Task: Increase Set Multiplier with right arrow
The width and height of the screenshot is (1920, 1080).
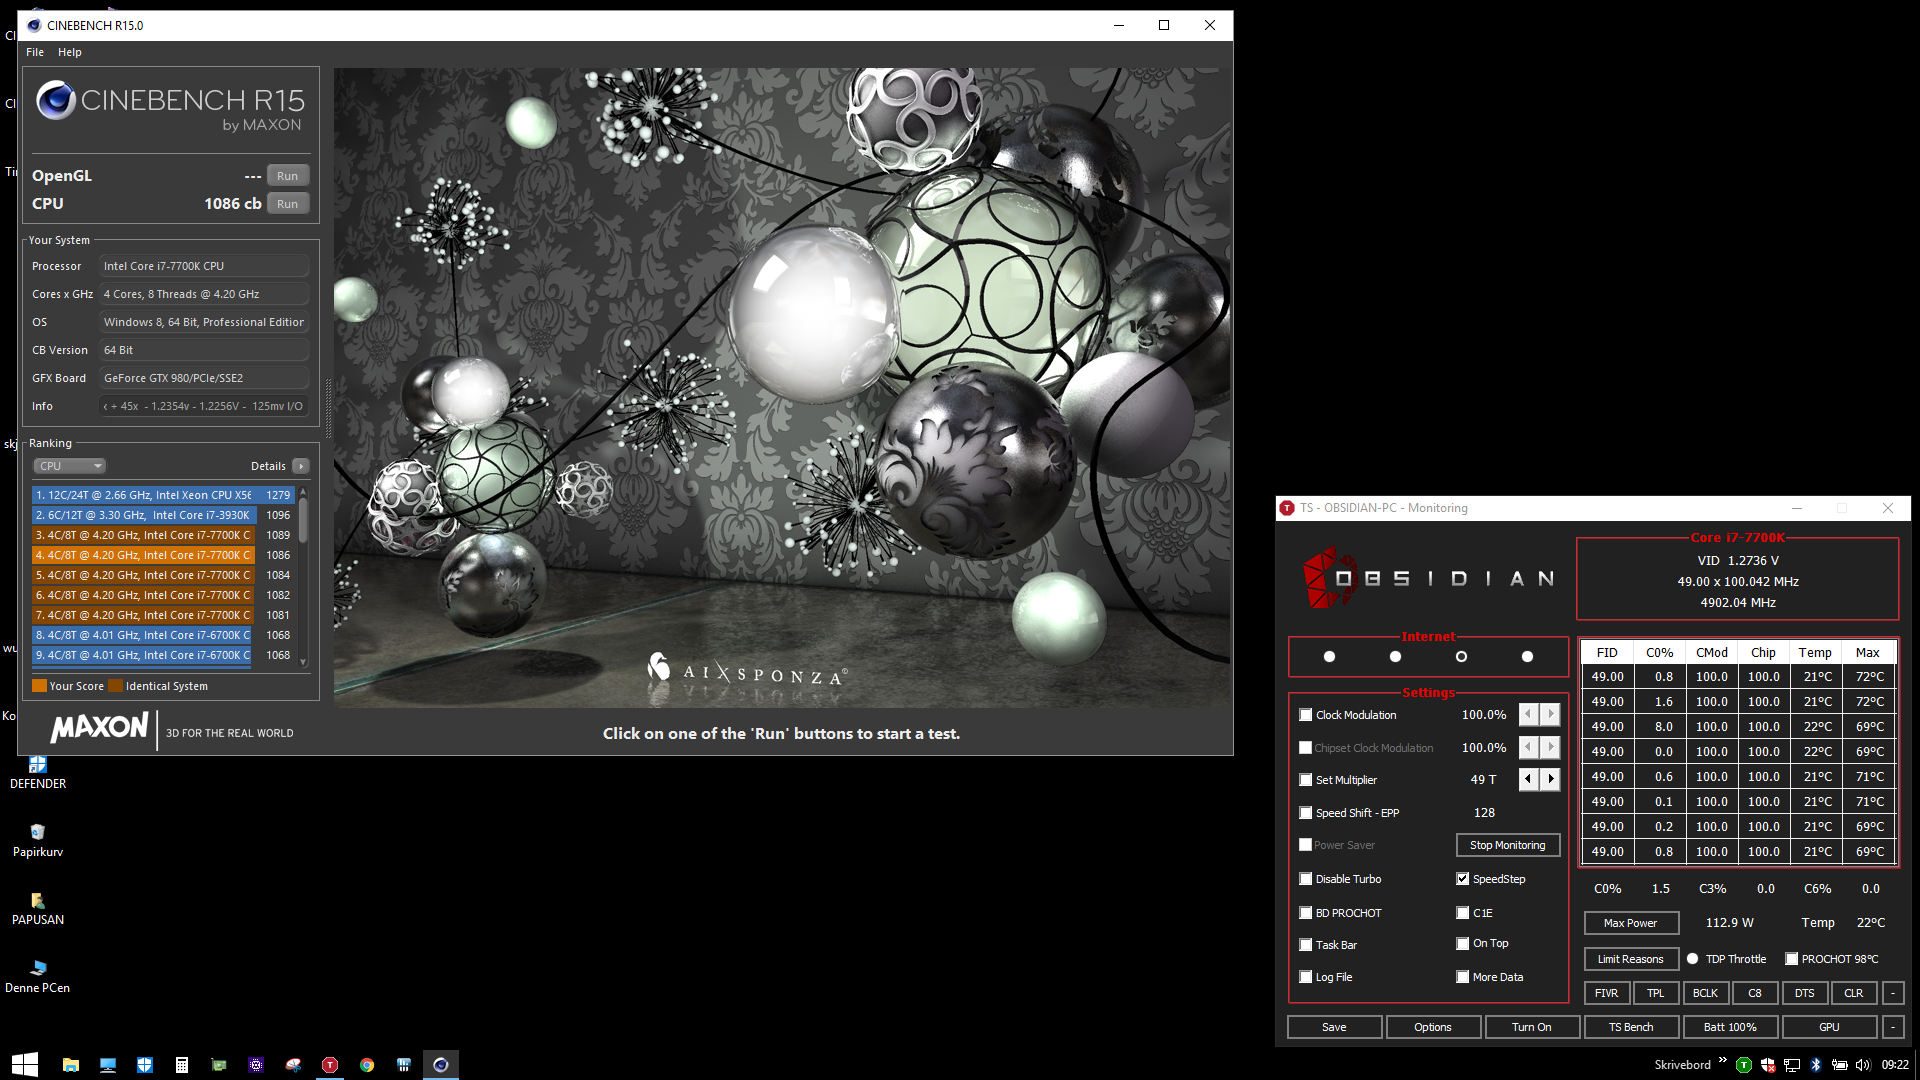Action: tap(1550, 779)
